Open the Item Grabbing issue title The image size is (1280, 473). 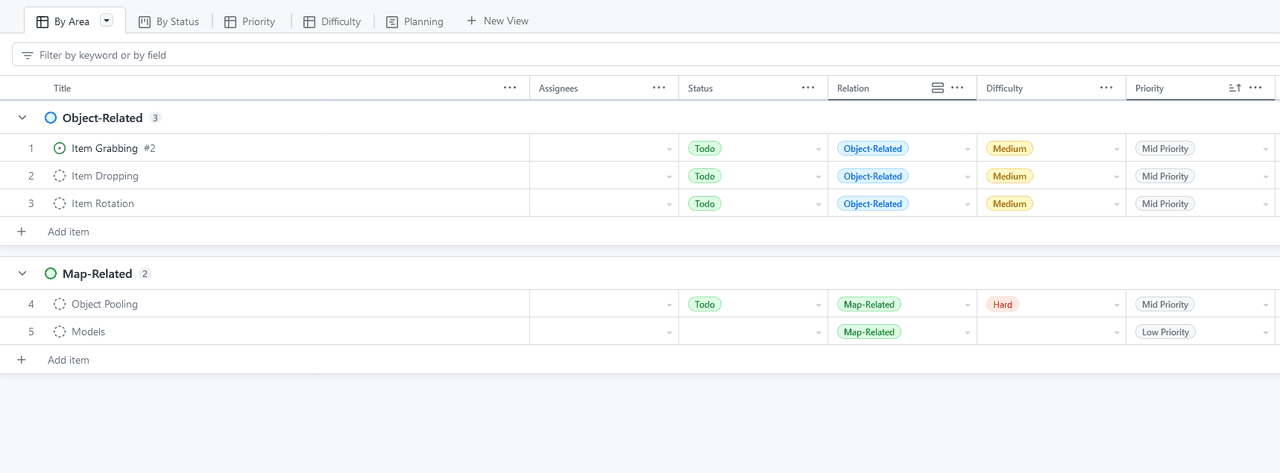(x=104, y=149)
